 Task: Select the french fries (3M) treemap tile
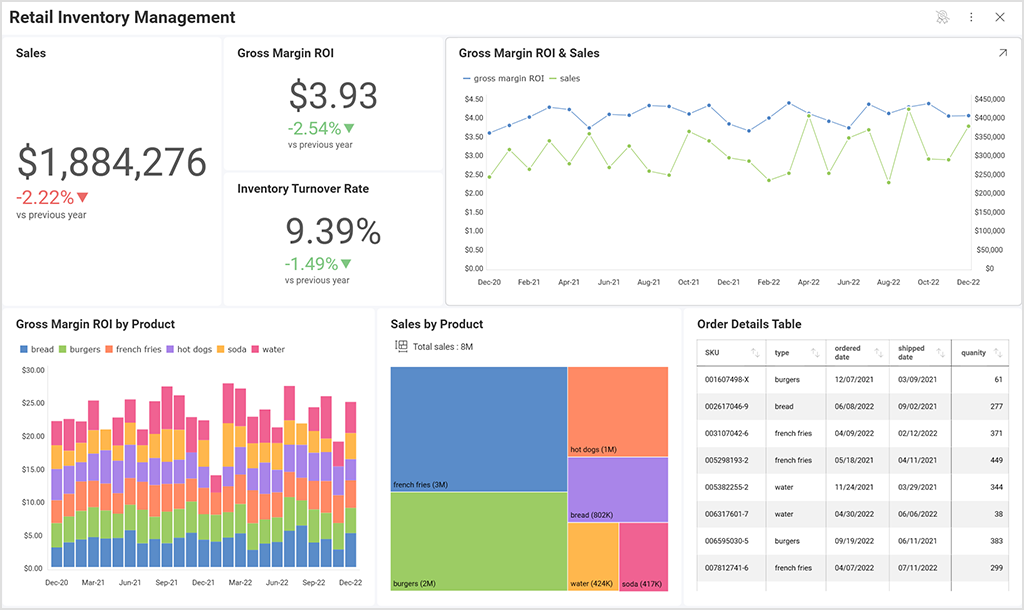pos(479,428)
